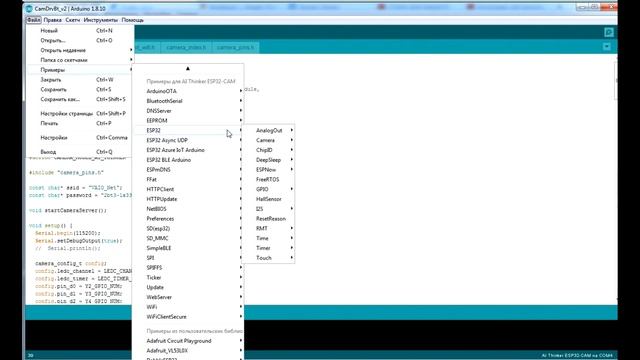
Task: Expand Папка со скетчами submenu
Action: point(80,60)
